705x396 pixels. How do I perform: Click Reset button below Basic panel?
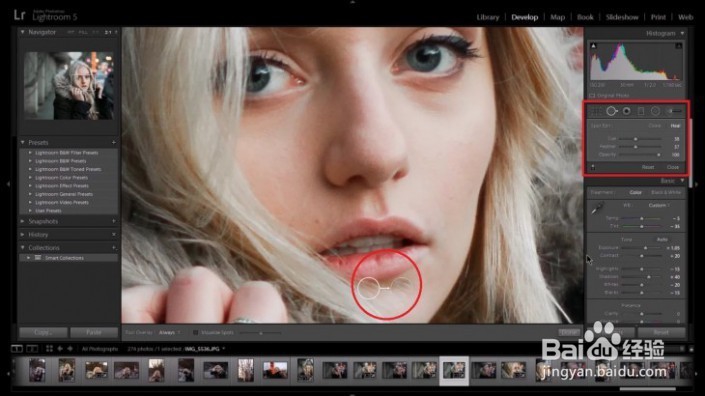coord(661,333)
